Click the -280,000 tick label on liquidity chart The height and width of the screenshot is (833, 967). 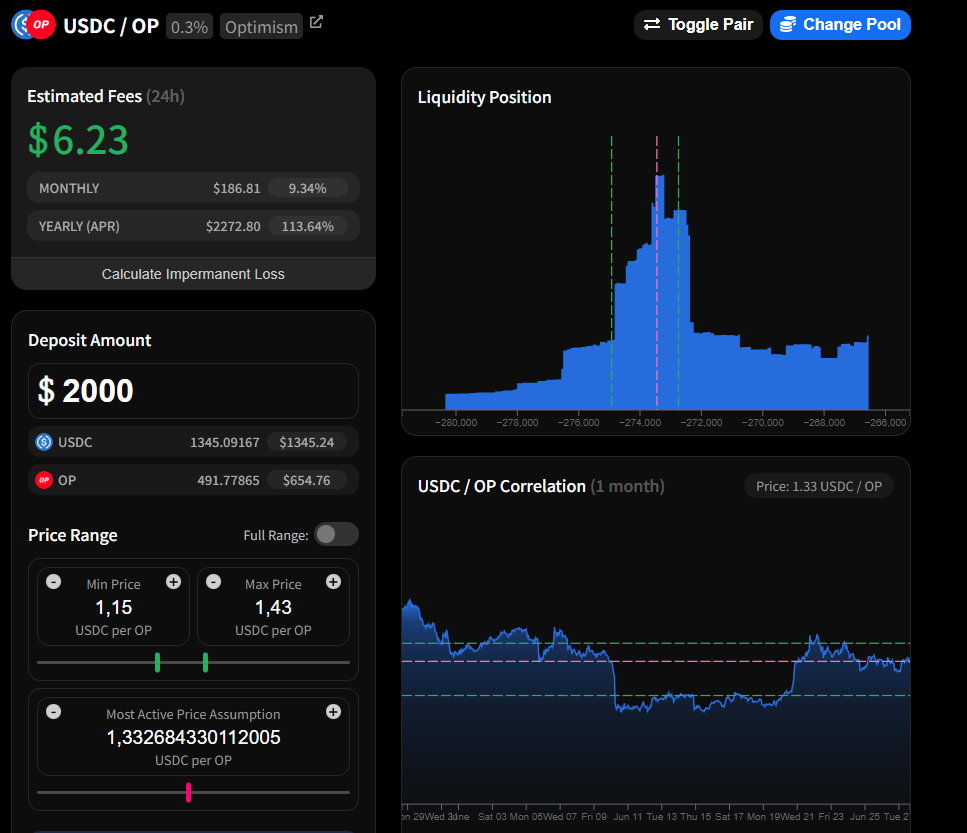(456, 422)
